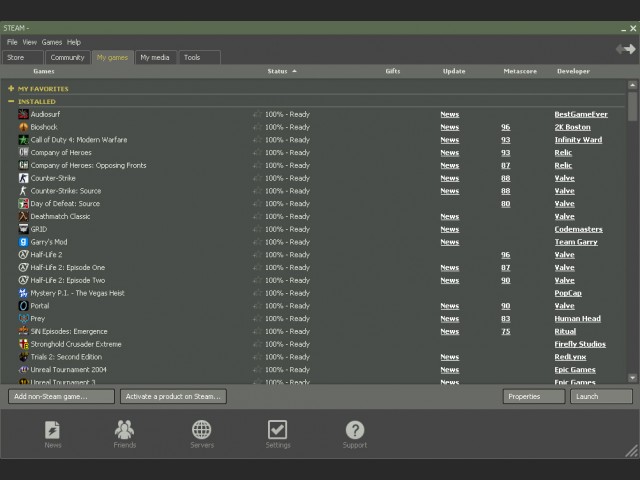Collapse the Installed section
The height and width of the screenshot is (480, 640).
pos(11,101)
